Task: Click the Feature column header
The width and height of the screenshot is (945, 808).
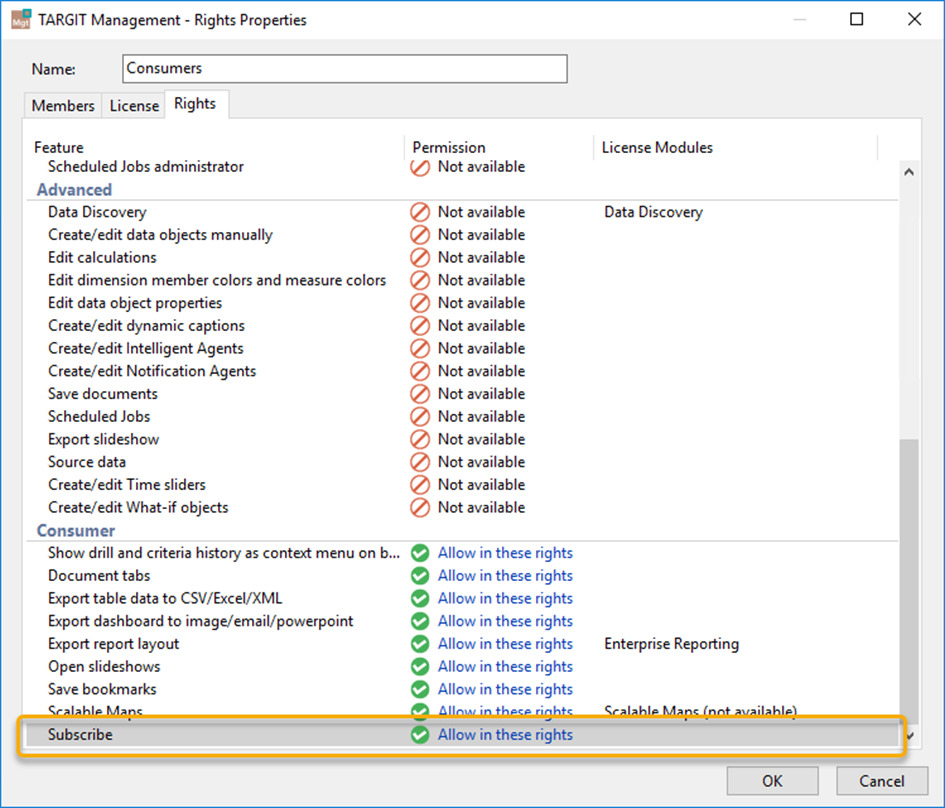Action: point(58,148)
